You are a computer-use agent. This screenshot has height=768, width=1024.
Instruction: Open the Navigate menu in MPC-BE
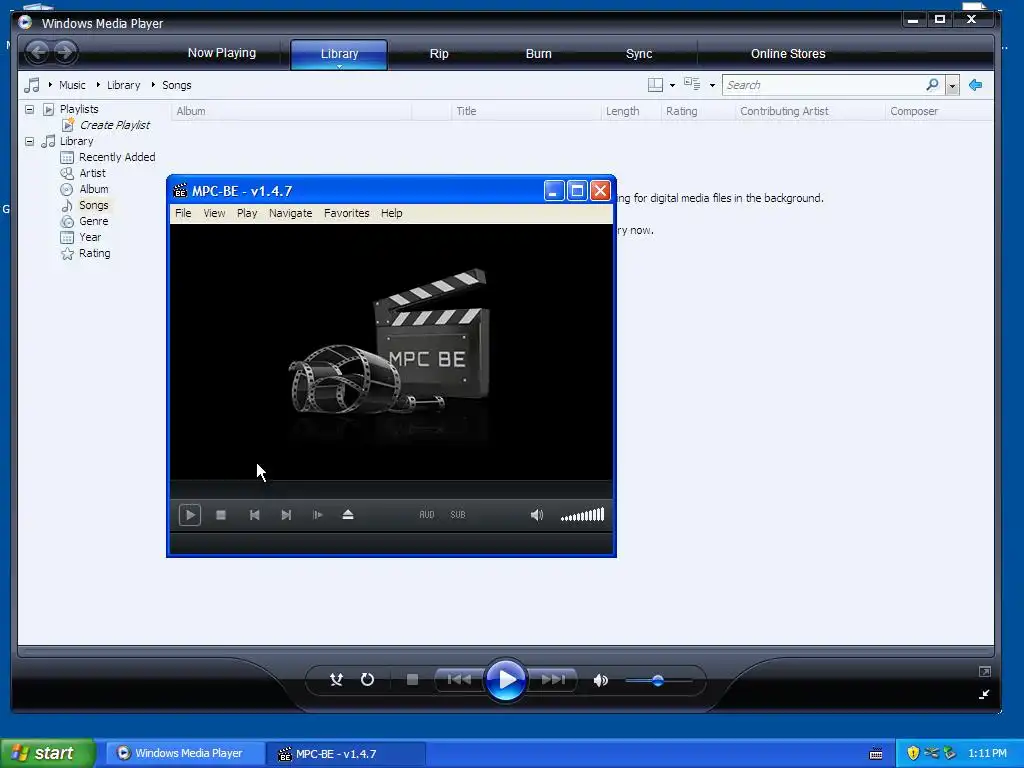tap(291, 213)
